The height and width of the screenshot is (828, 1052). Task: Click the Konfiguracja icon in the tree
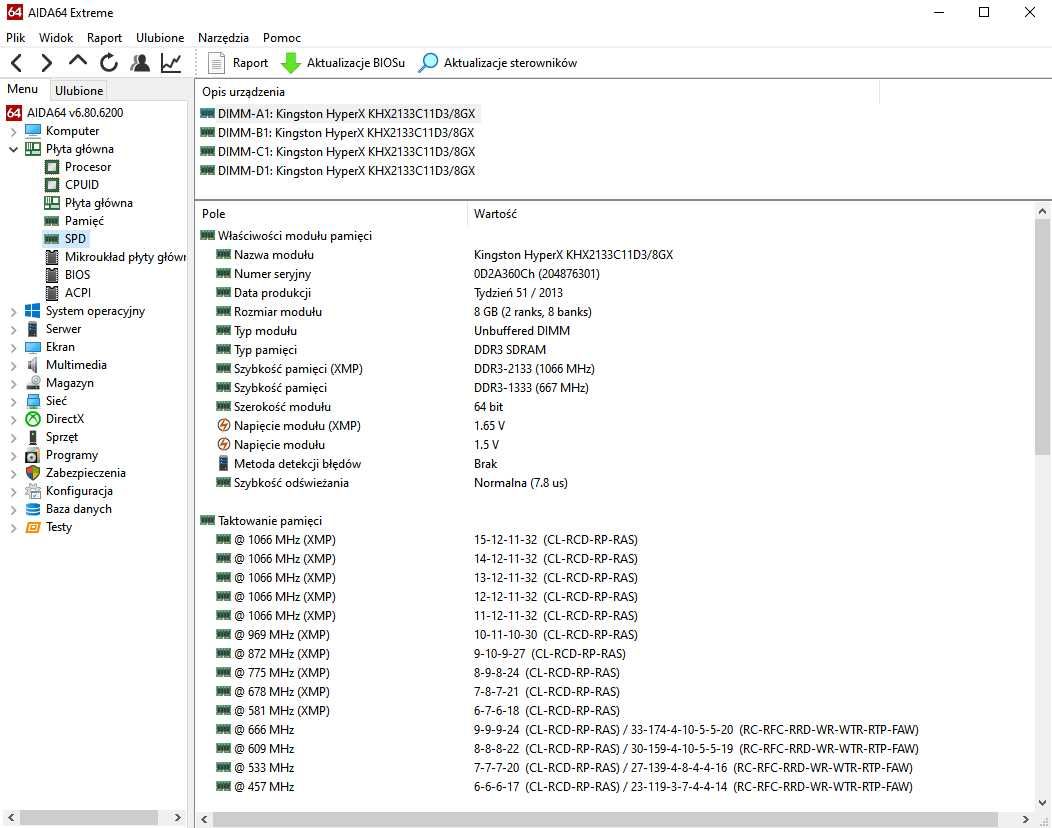point(33,491)
